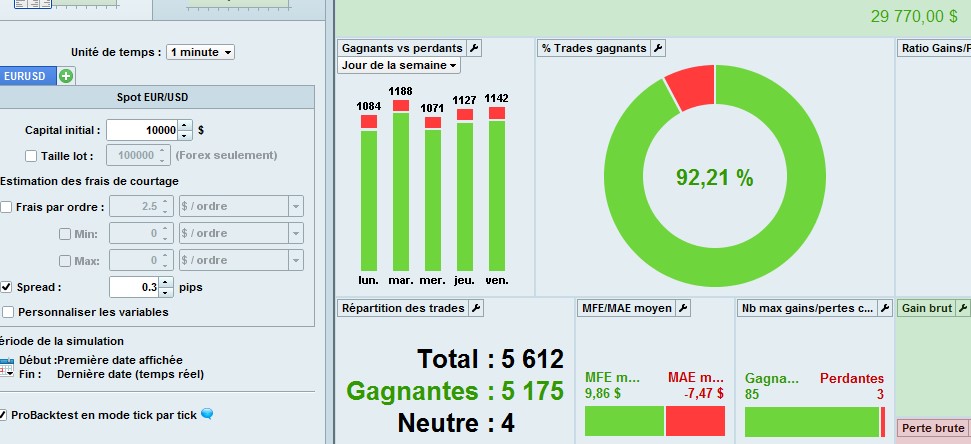Decrease Spread value with down arrow
The width and height of the screenshot is (971, 444).
click(x=166, y=292)
